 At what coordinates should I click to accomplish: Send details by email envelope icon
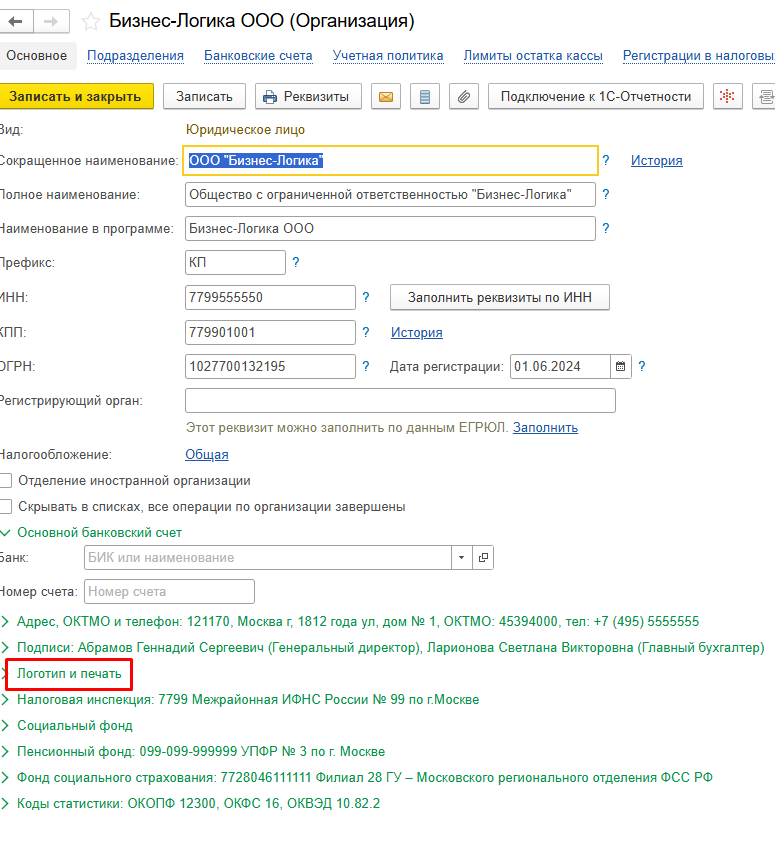pyautogui.click(x=386, y=97)
